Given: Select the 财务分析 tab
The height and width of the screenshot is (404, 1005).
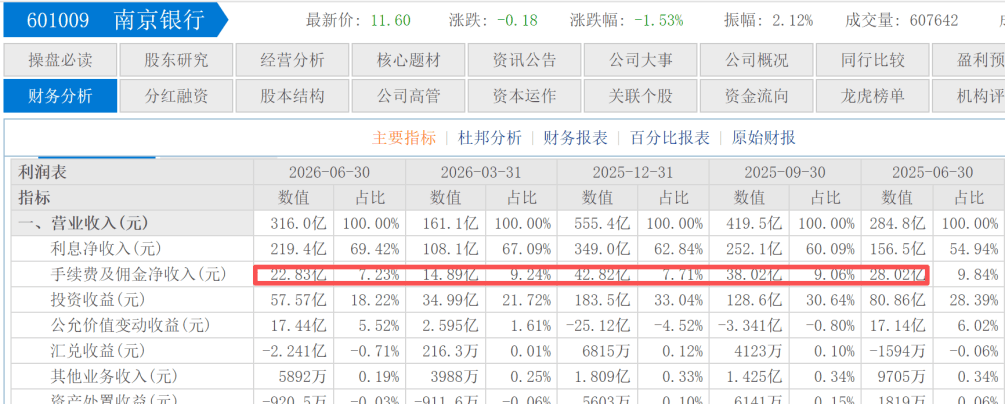Looking at the screenshot, I should (60, 96).
